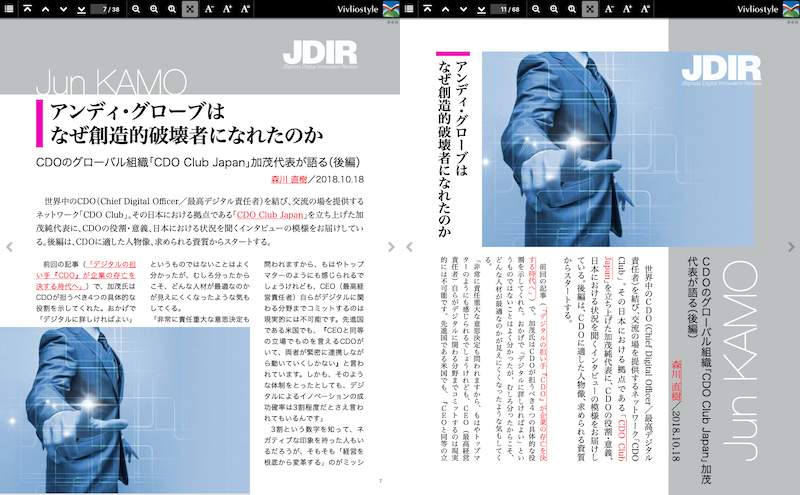This screenshot has height=495, width=800.
Task: Open 「デジタルの担い手『CDO』」 article link, left viewer
Action: pos(85,275)
